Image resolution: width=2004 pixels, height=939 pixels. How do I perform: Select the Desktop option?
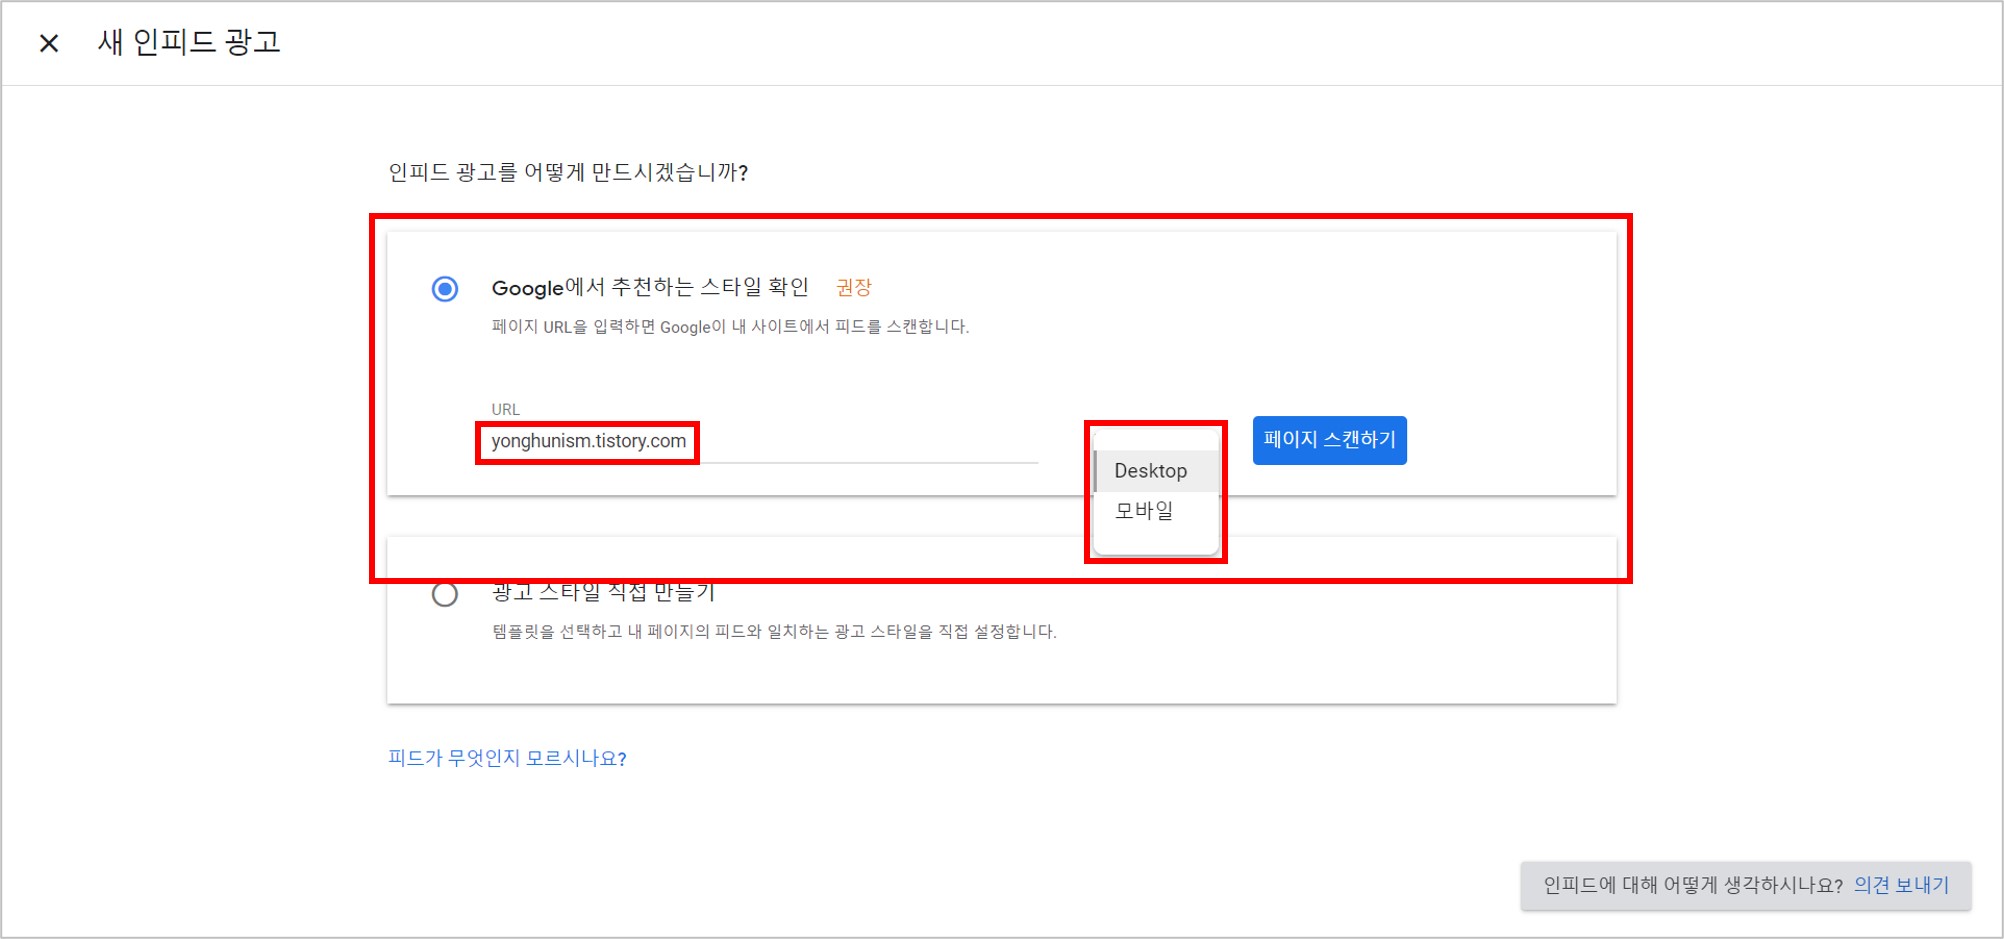coord(1151,470)
